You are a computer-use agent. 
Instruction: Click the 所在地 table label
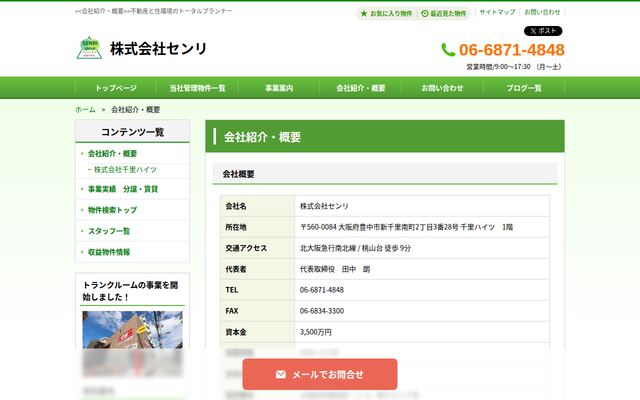click(236, 227)
